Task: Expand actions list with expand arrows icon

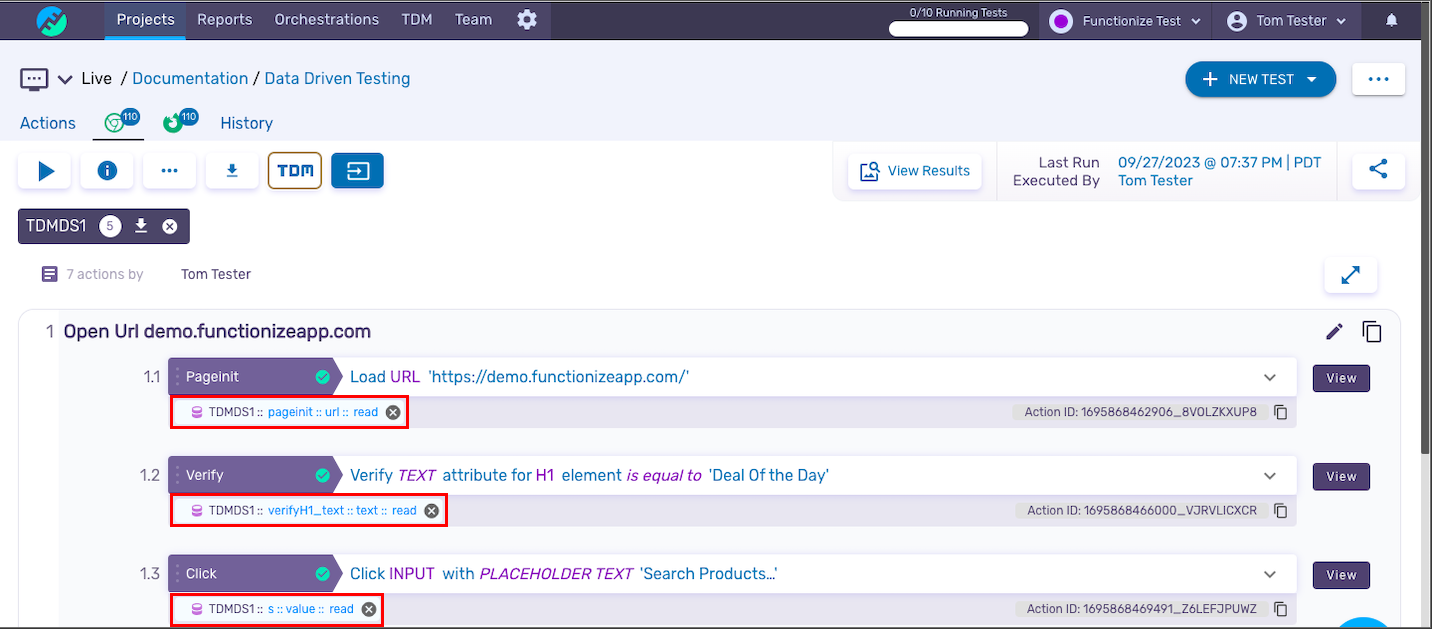Action: pos(1351,275)
